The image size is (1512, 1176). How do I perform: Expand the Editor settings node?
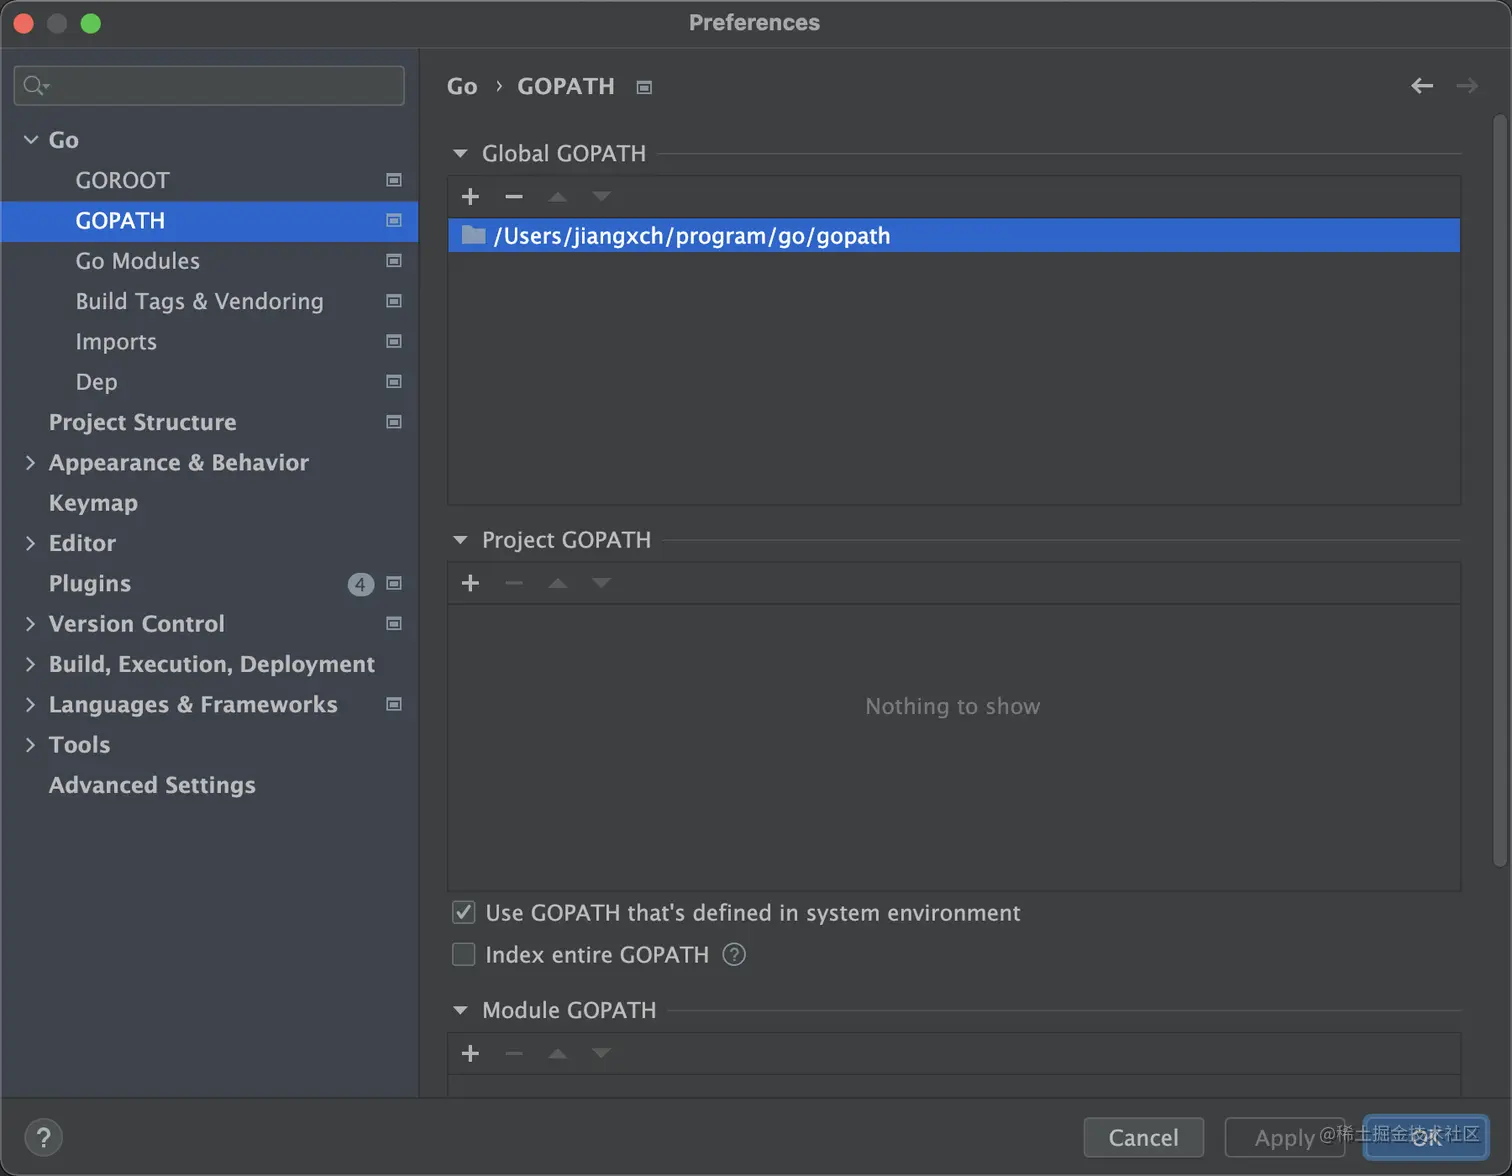coord(30,543)
